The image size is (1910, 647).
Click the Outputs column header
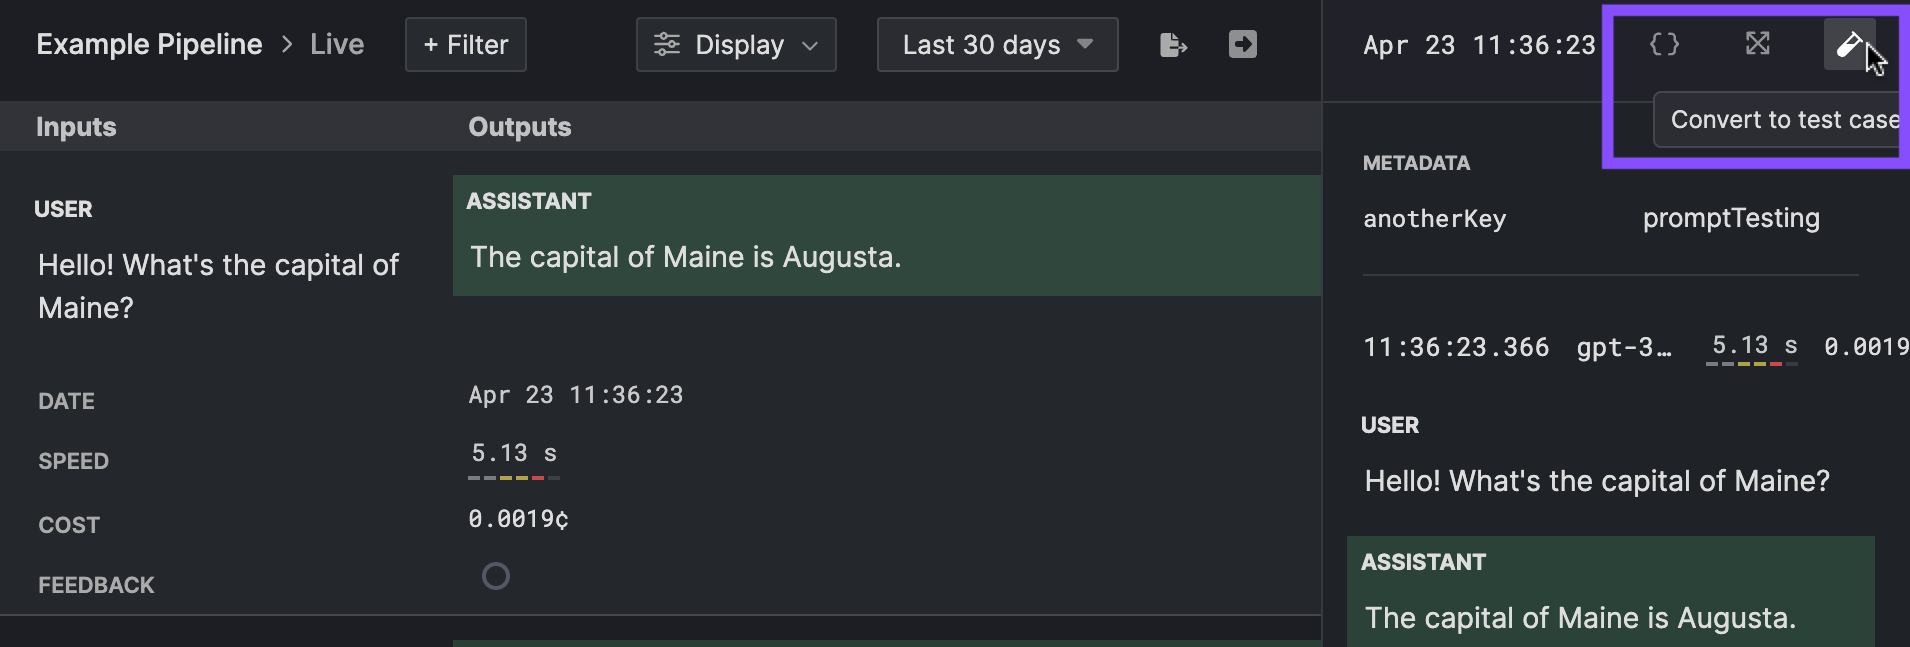click(520, 127)
